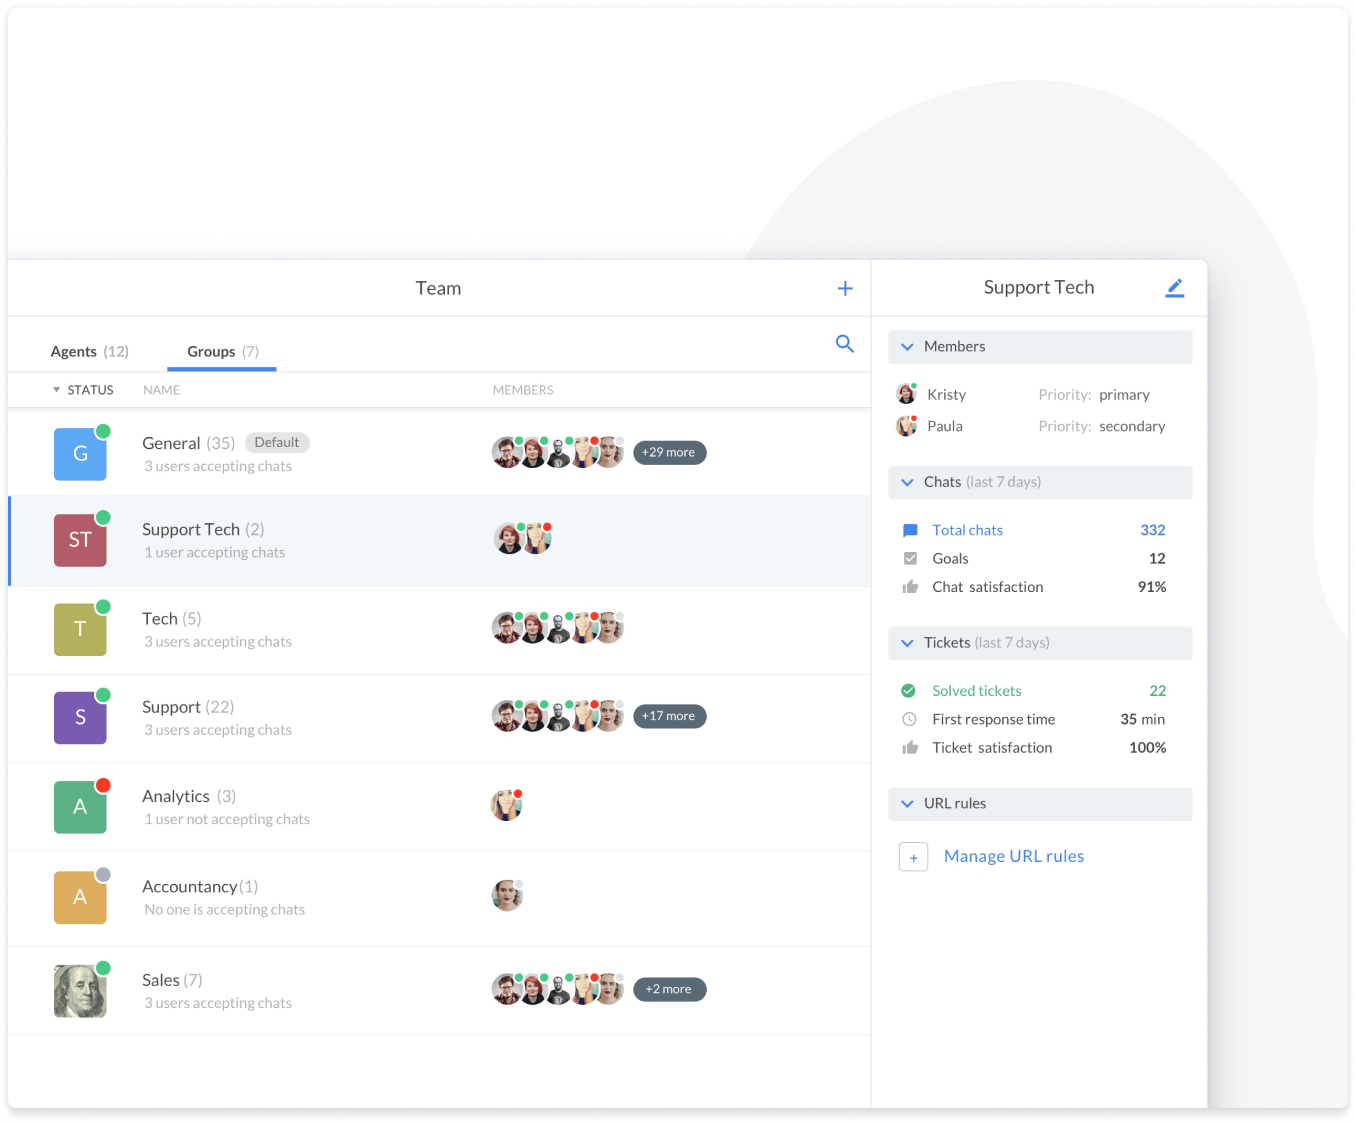Click the Solved tickets green check icon
The width and height of the screenshot is (1356, 1124).
pos(909,691)
